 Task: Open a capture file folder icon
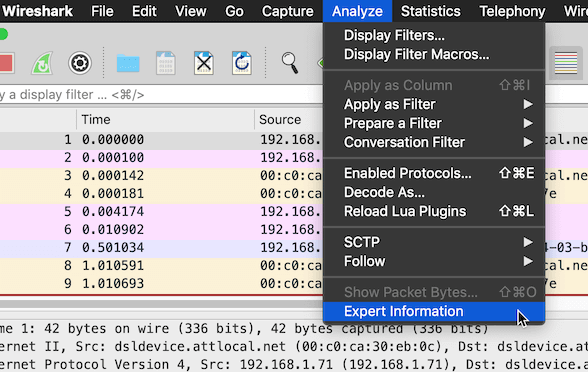[x=128, y=63]
